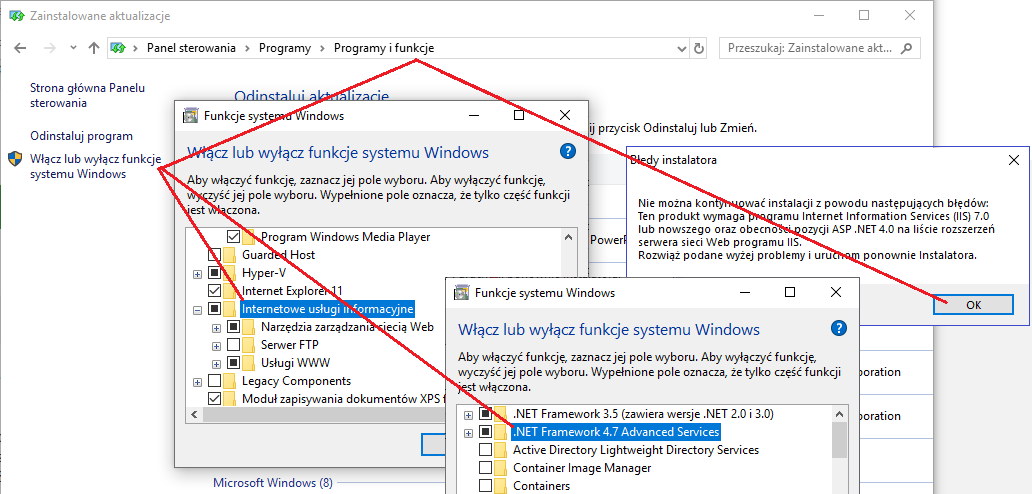The height and width of the screenshot is (494, 1032).
Task: Maximize the second Funkcje systemu Windows window
Action: [x=790, y=292]
